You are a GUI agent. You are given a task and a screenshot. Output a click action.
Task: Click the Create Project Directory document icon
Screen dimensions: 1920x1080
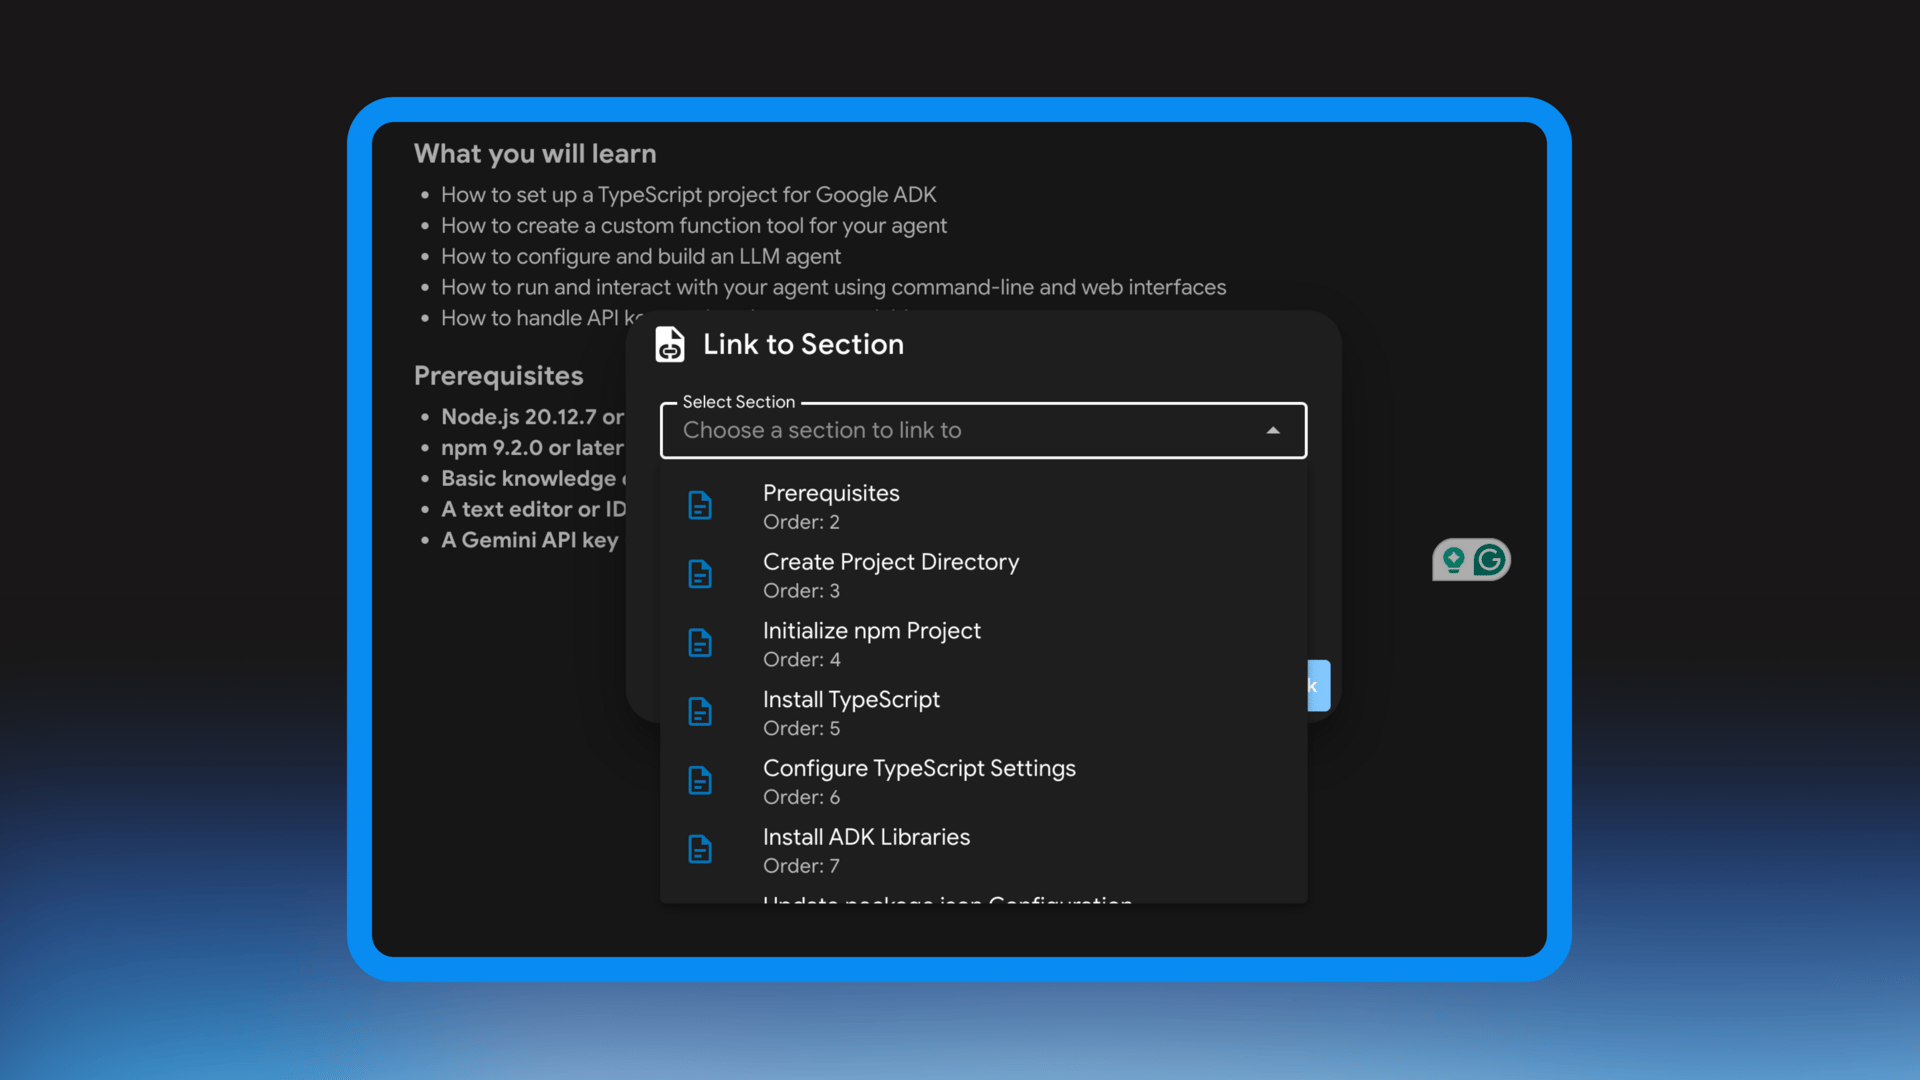(700, 575)
